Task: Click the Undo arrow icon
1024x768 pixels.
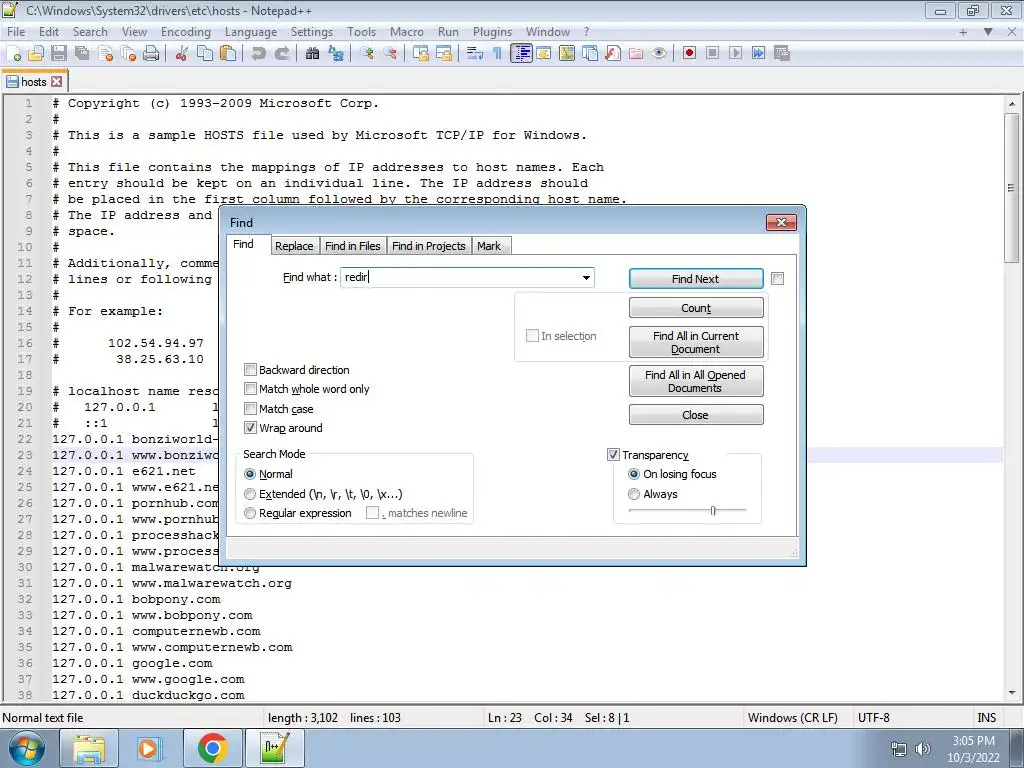Action: coord(259,54)
